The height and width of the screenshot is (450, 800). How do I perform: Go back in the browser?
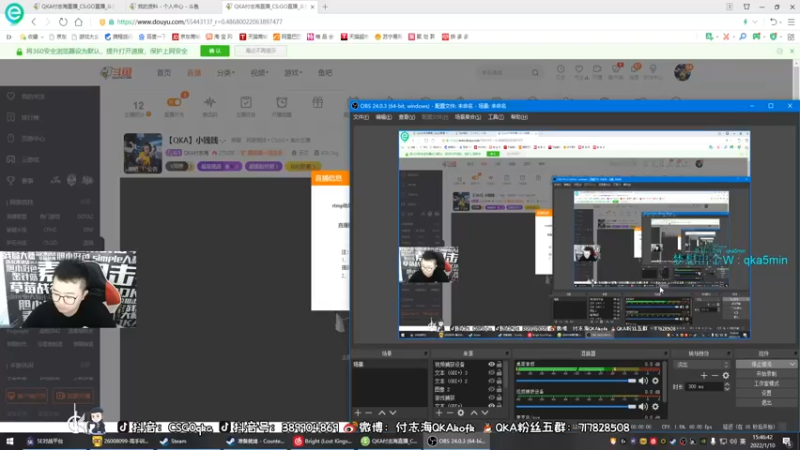(x=34, y=22)
